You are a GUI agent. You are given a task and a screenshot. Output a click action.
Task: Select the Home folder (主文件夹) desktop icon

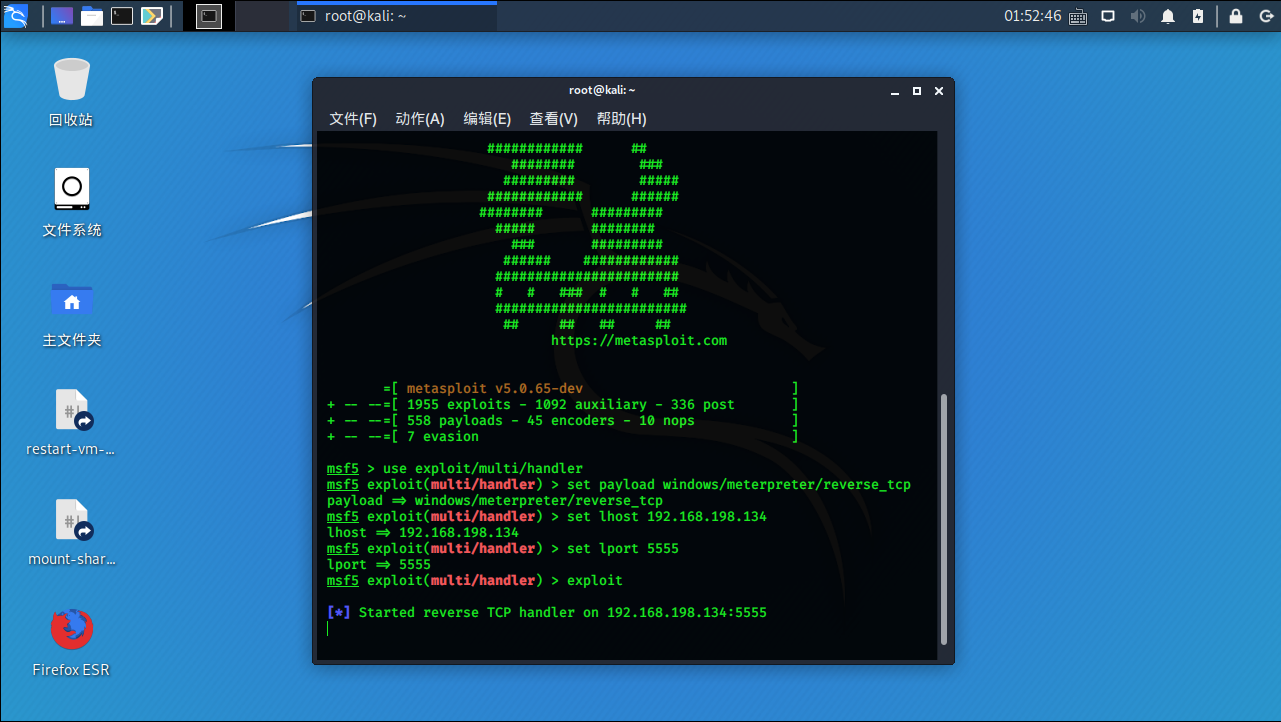point(72,312)
